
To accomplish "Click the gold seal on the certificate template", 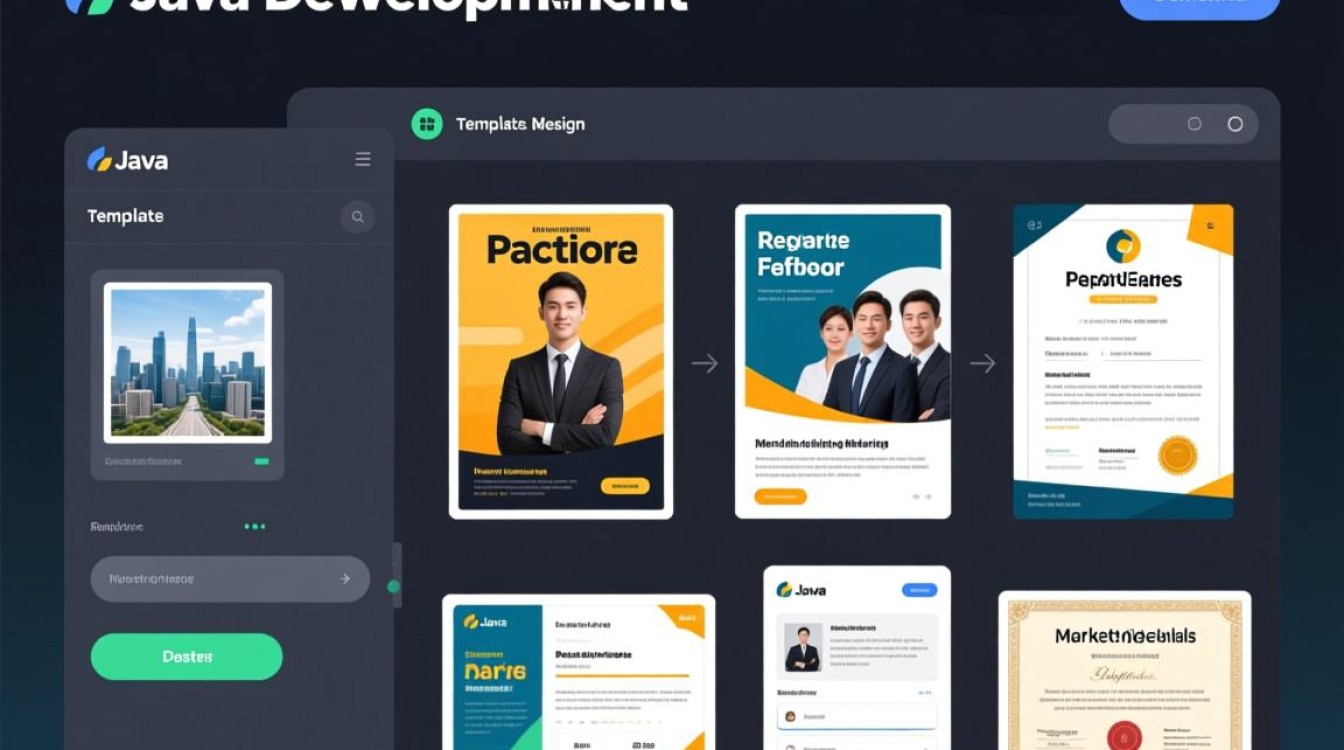I will (x=1177, y=455).
